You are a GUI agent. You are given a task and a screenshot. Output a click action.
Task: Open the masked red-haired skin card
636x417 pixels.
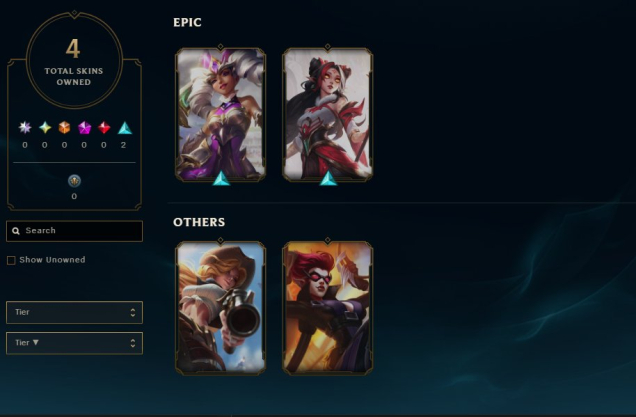328,307
